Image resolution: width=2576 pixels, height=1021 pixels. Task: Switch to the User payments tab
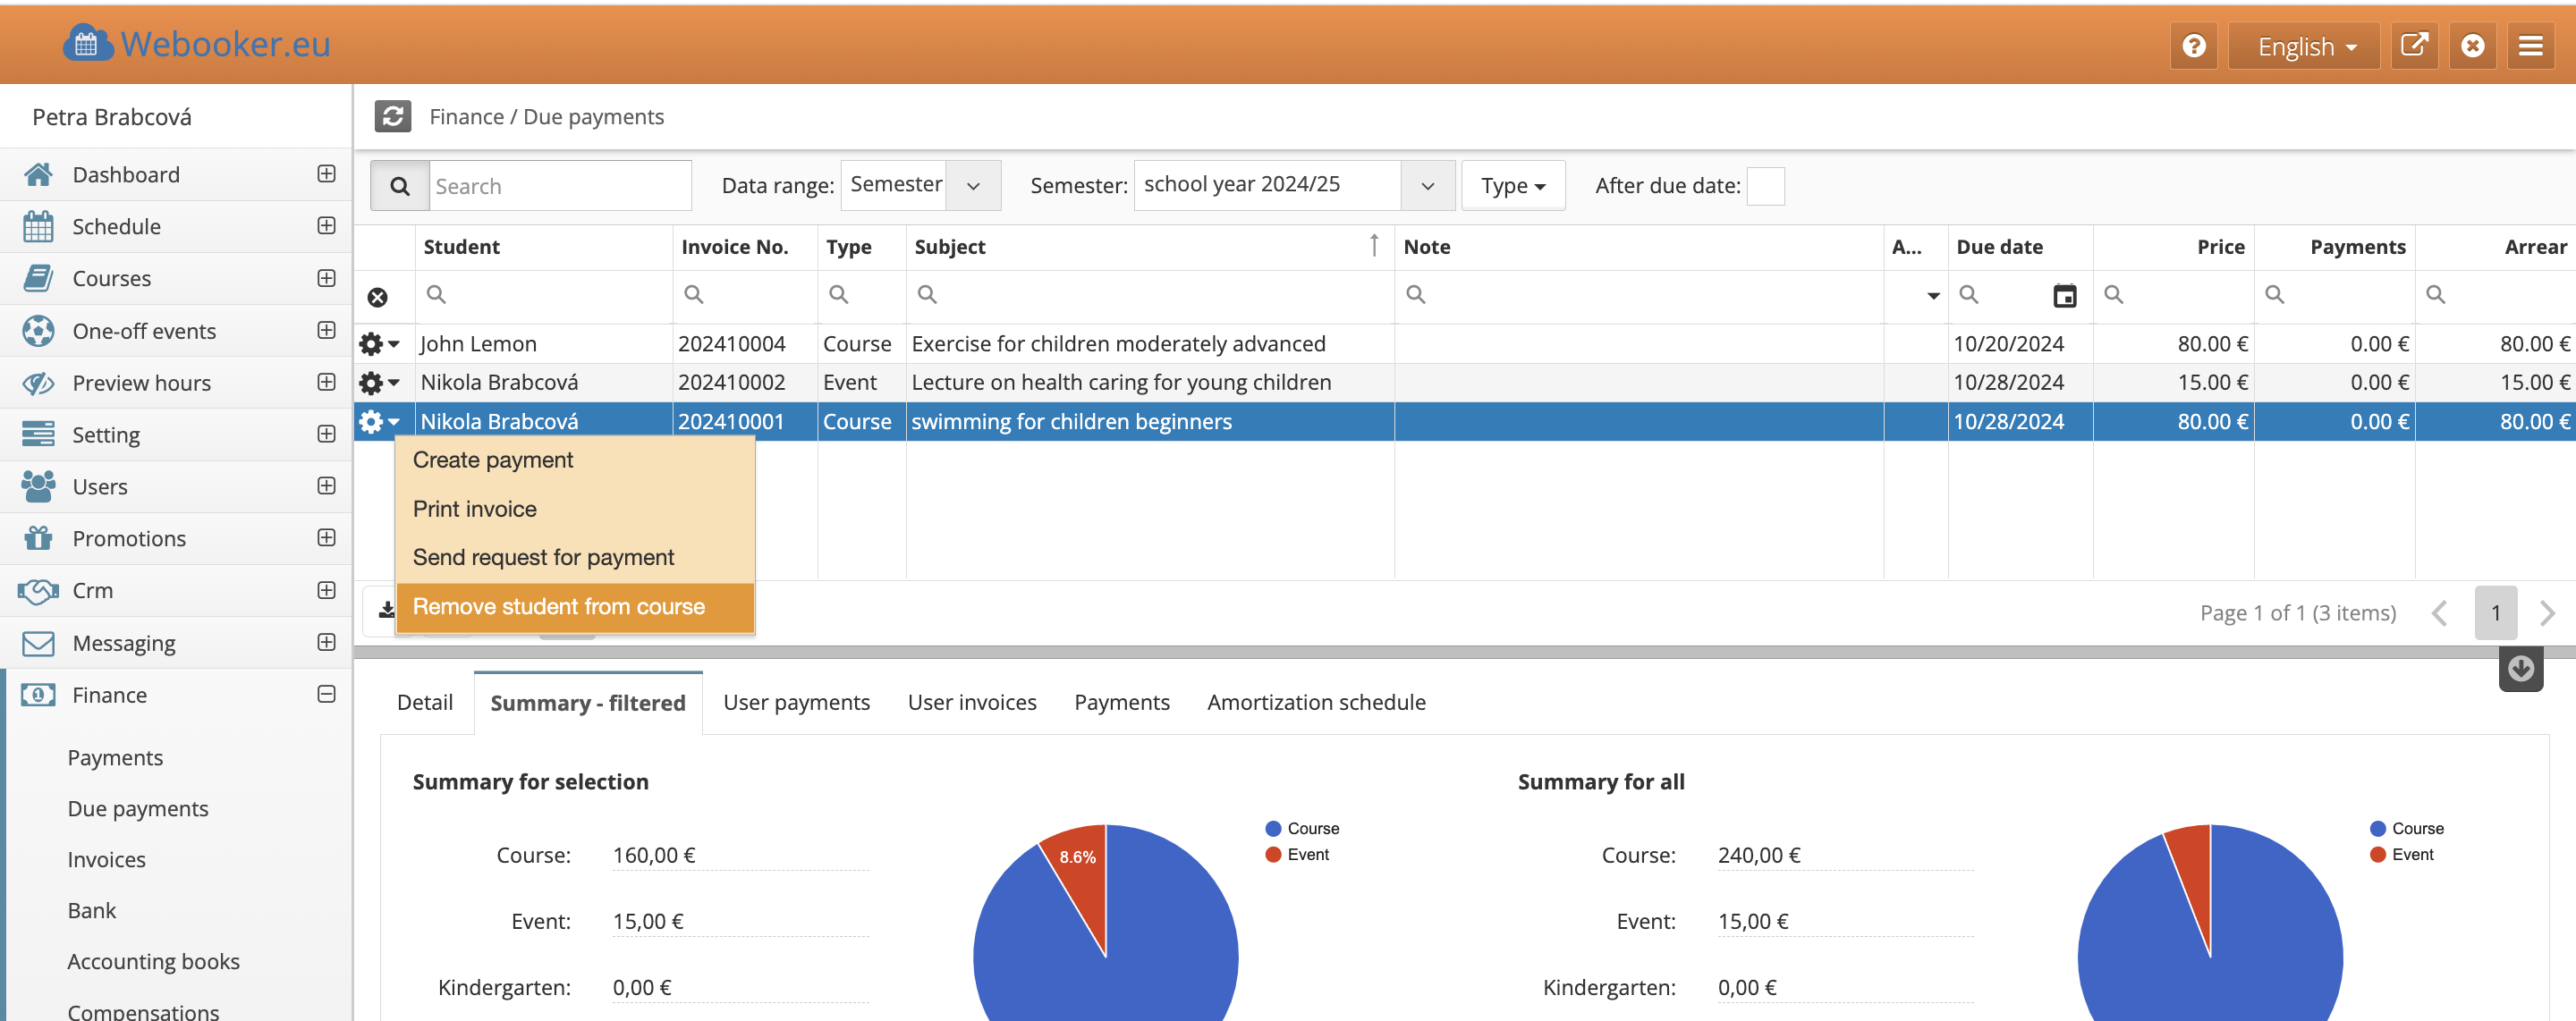[796, 702]
